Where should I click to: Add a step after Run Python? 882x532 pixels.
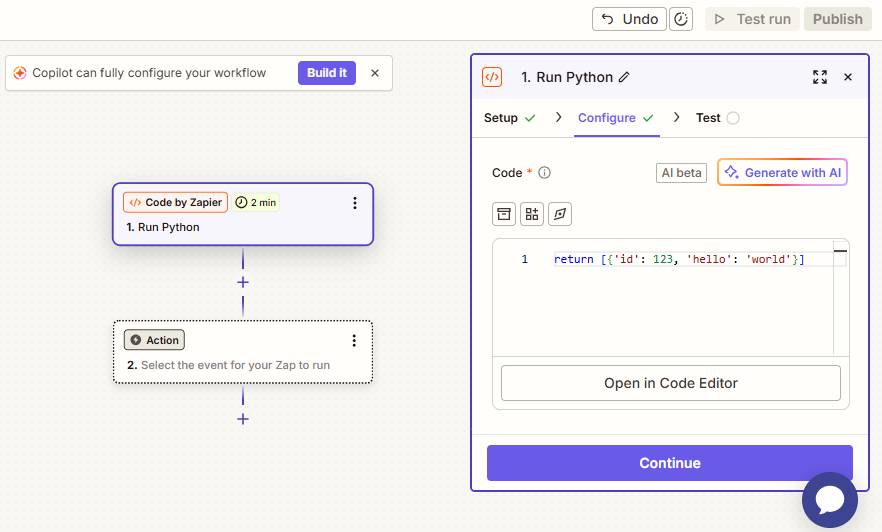click(x=243, y=282)
